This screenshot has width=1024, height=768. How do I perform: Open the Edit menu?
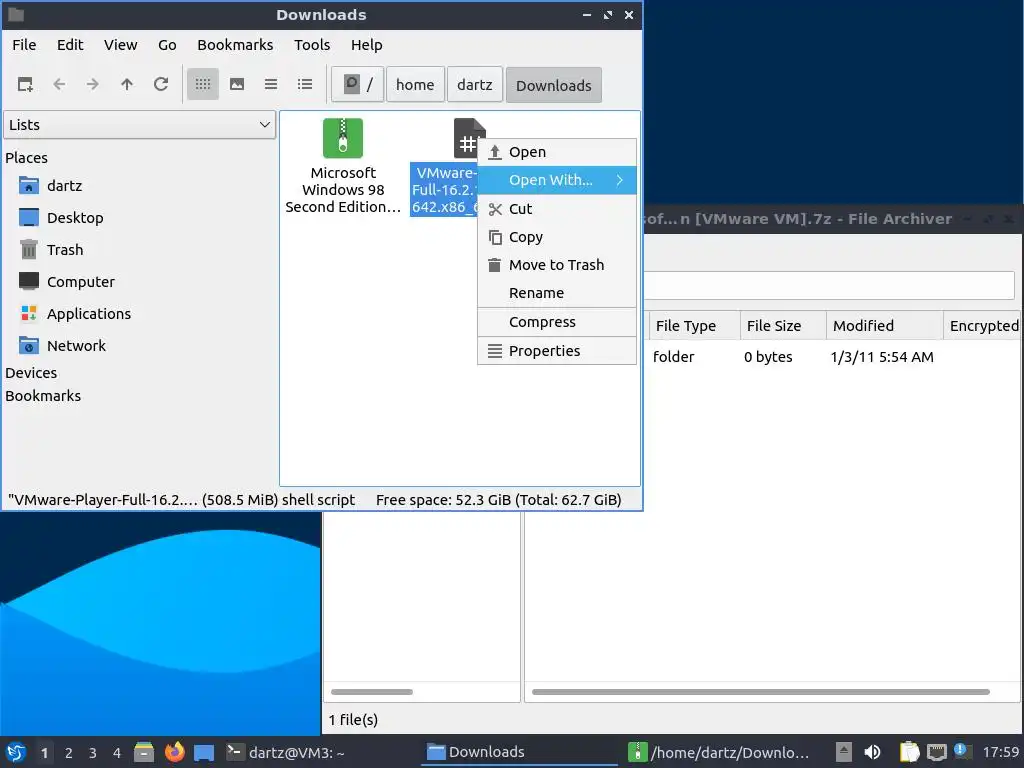70,45
